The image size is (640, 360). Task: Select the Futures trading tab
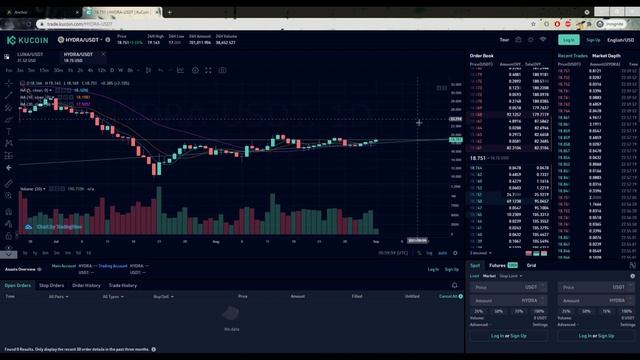[x=497, y=265]
